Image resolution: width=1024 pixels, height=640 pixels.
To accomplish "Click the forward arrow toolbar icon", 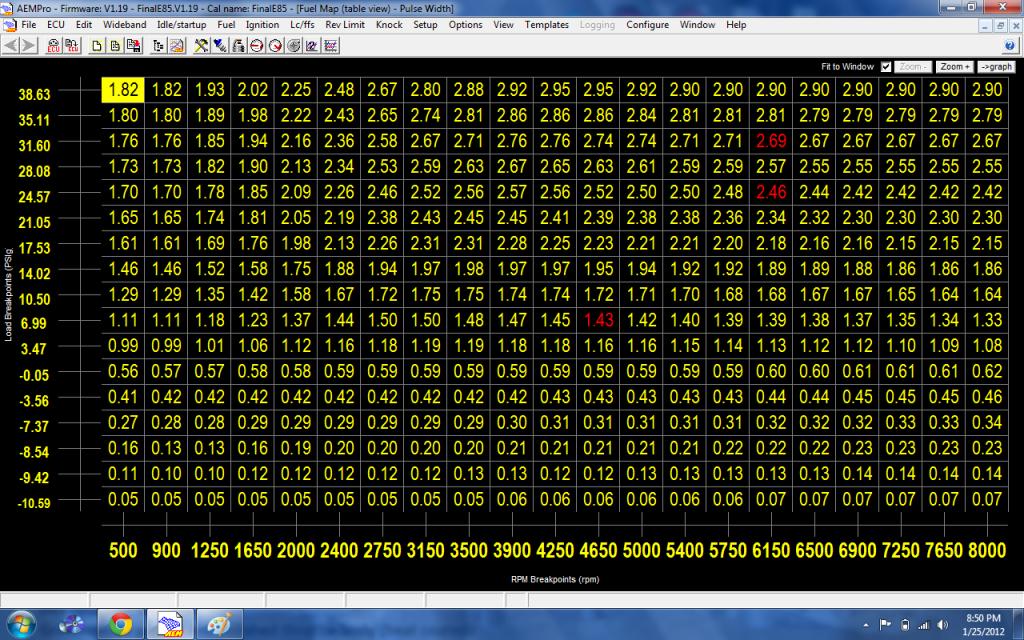I will click(x=29, y=45).
